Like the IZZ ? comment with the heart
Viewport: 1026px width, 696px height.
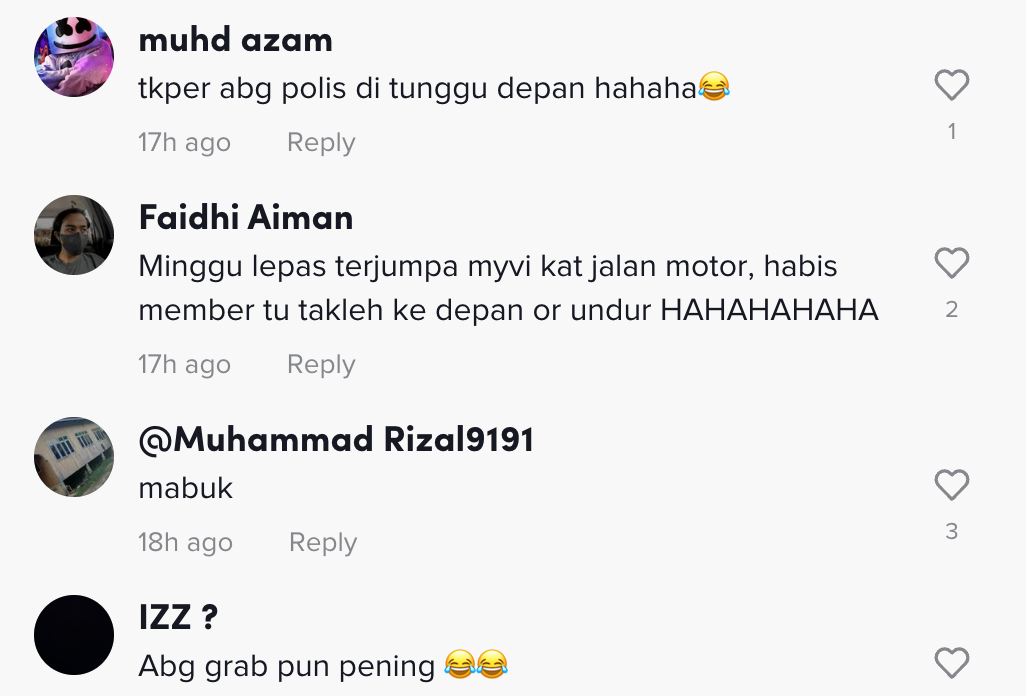click(x=951, y=663)
